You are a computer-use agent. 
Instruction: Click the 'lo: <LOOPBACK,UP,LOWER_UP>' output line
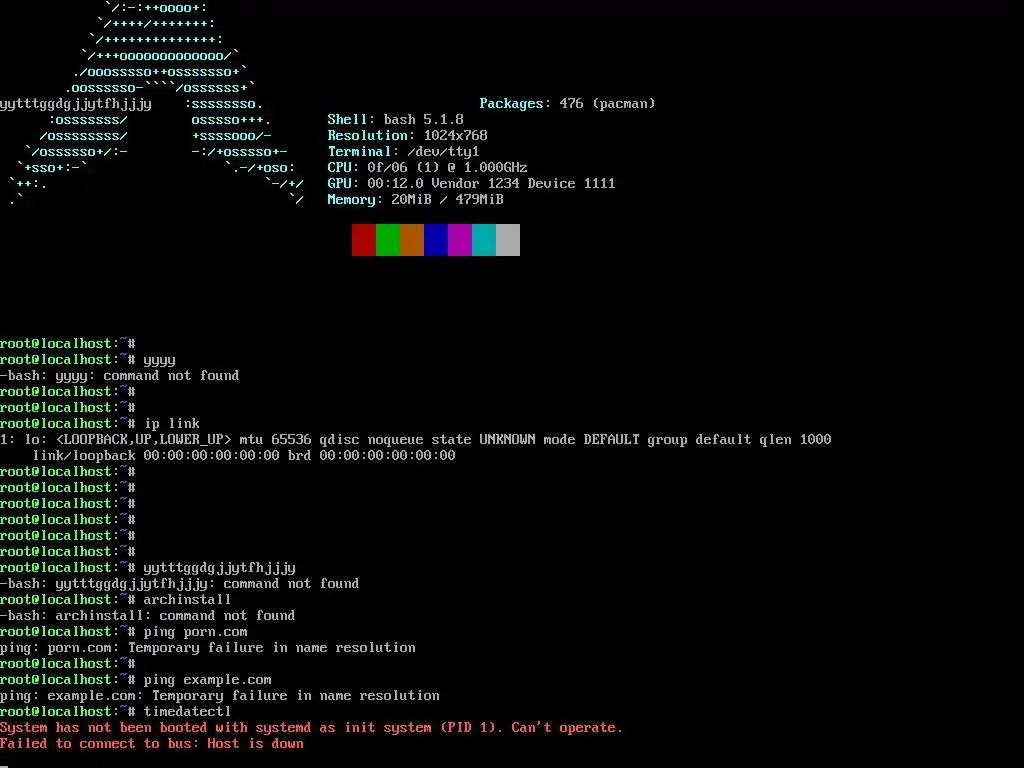[x=415, y=440]
